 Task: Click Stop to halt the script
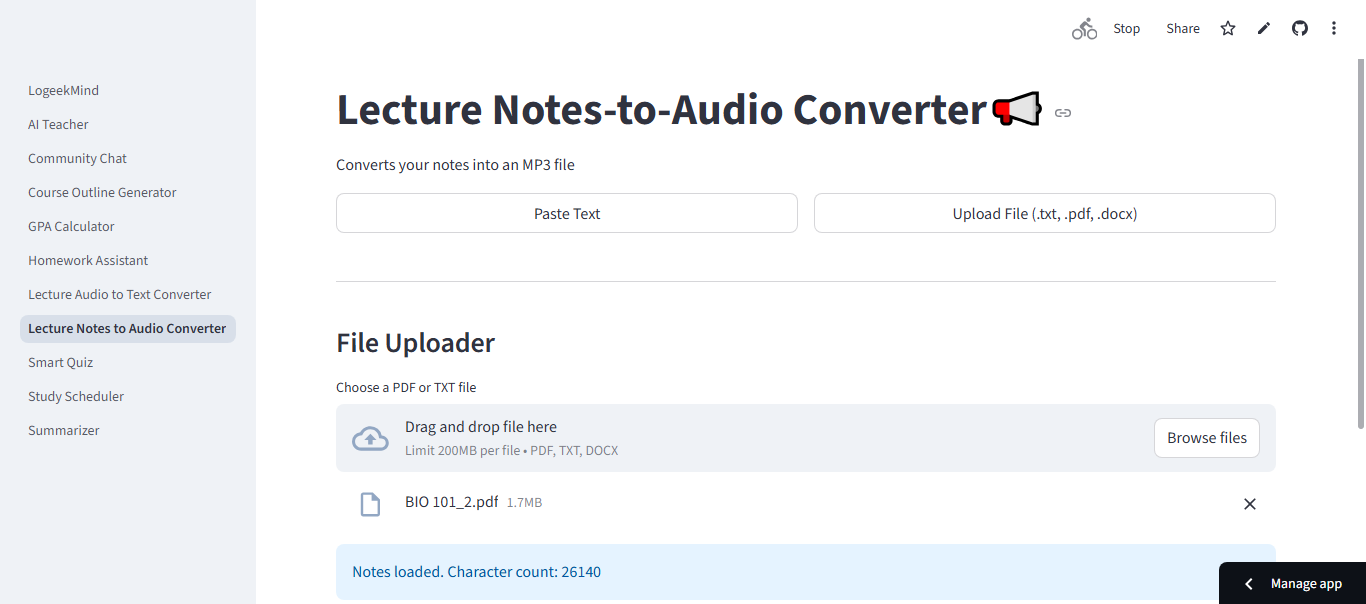point(1126,28)
